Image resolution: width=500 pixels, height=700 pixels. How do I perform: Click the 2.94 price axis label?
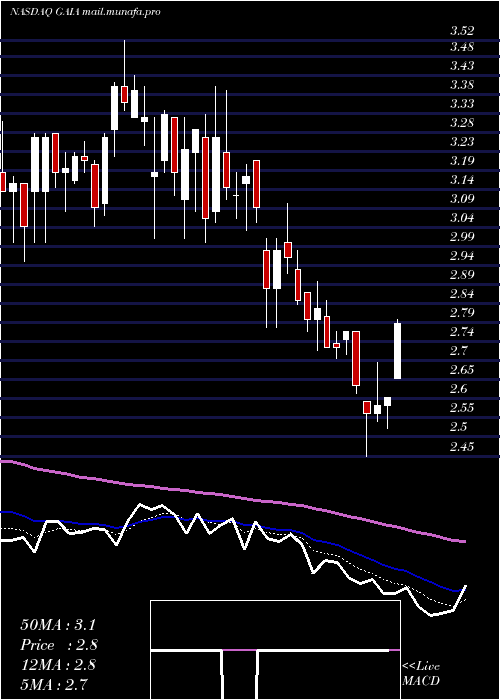[462, 255]
